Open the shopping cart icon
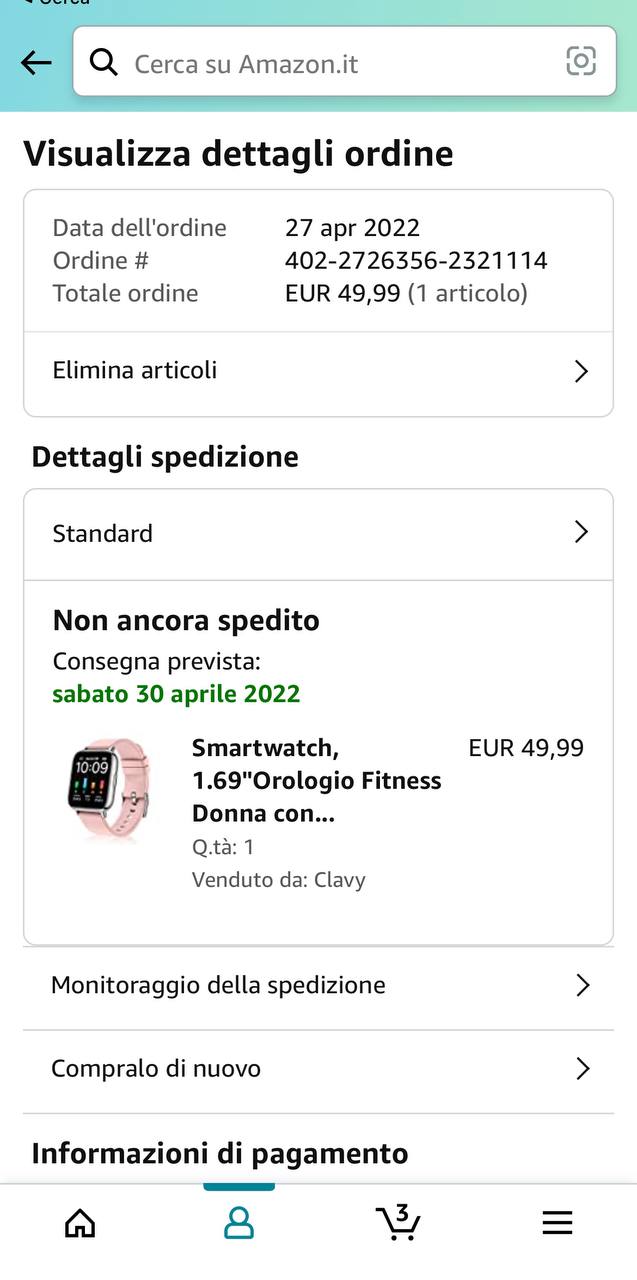This screenshot has width=637, height=1280. point(398,1221)
